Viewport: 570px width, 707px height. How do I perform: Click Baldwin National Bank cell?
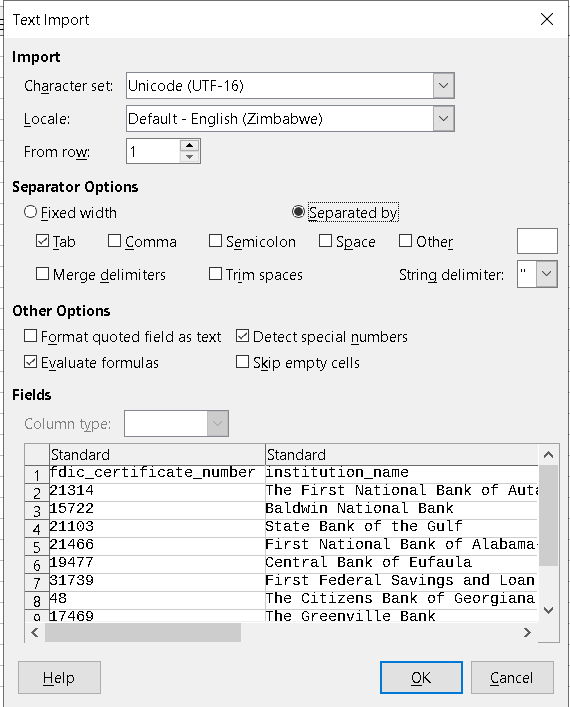click(401, 509)
